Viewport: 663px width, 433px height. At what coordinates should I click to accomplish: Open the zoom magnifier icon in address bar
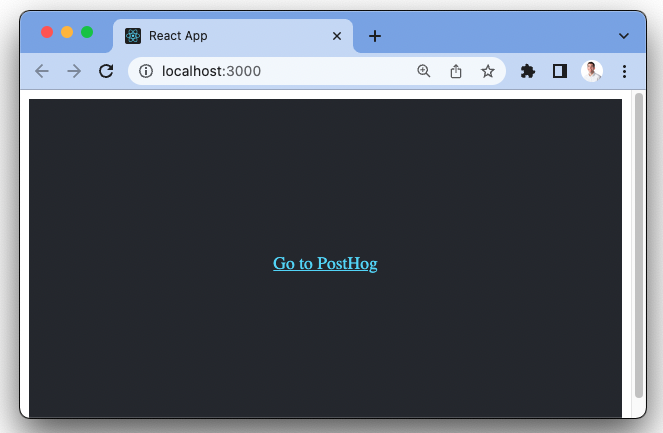(423, 71)
